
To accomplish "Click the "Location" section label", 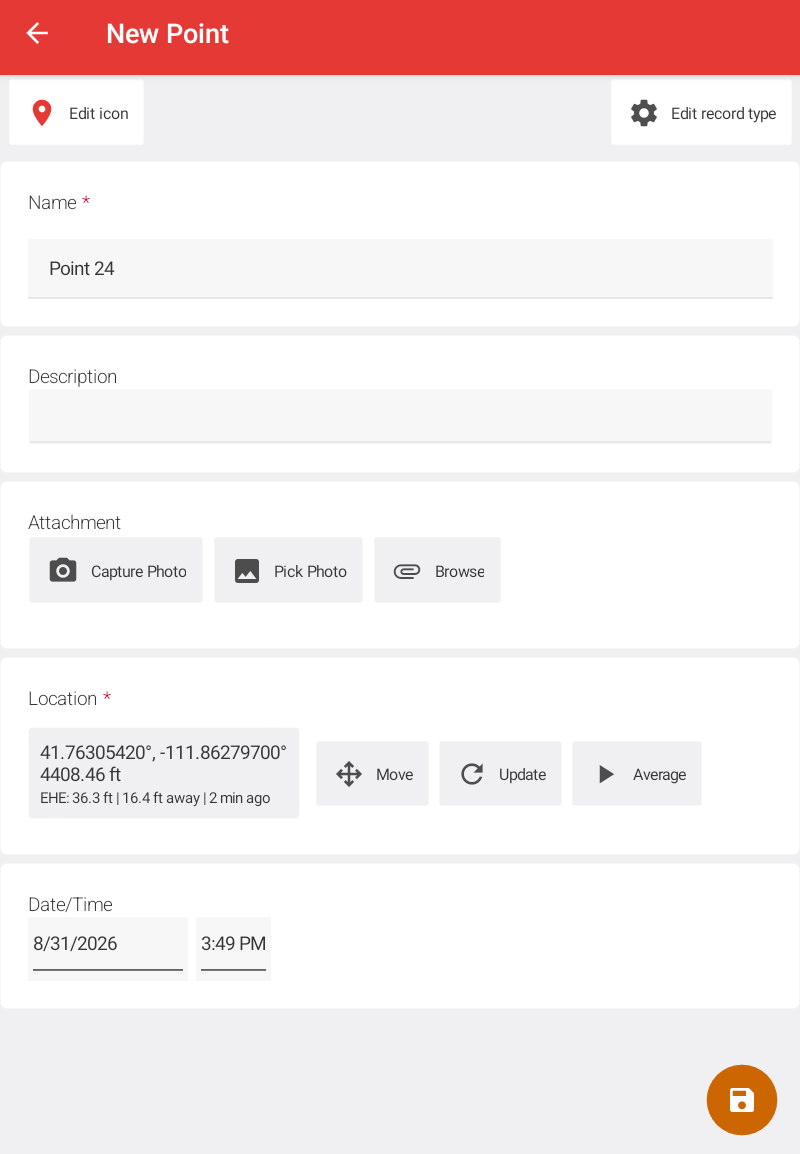I will point(63,698).
